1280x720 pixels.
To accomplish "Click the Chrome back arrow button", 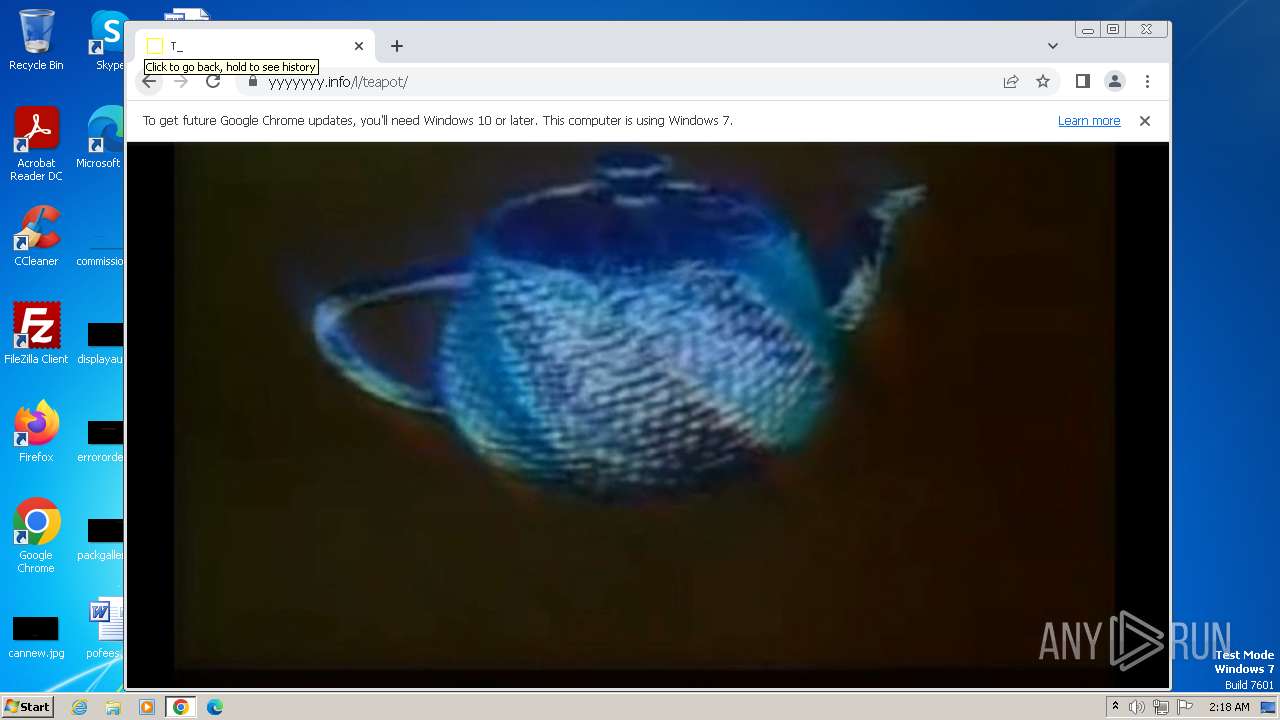I will (149, 82).
